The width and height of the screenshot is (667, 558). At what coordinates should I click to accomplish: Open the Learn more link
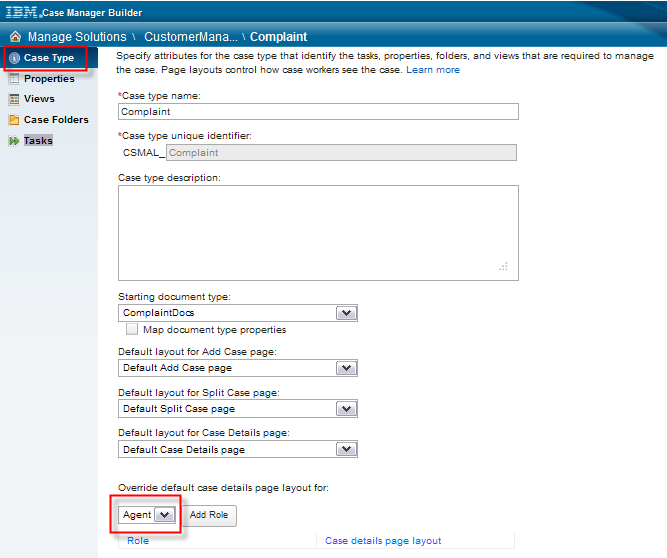click(x=433, y=70)
